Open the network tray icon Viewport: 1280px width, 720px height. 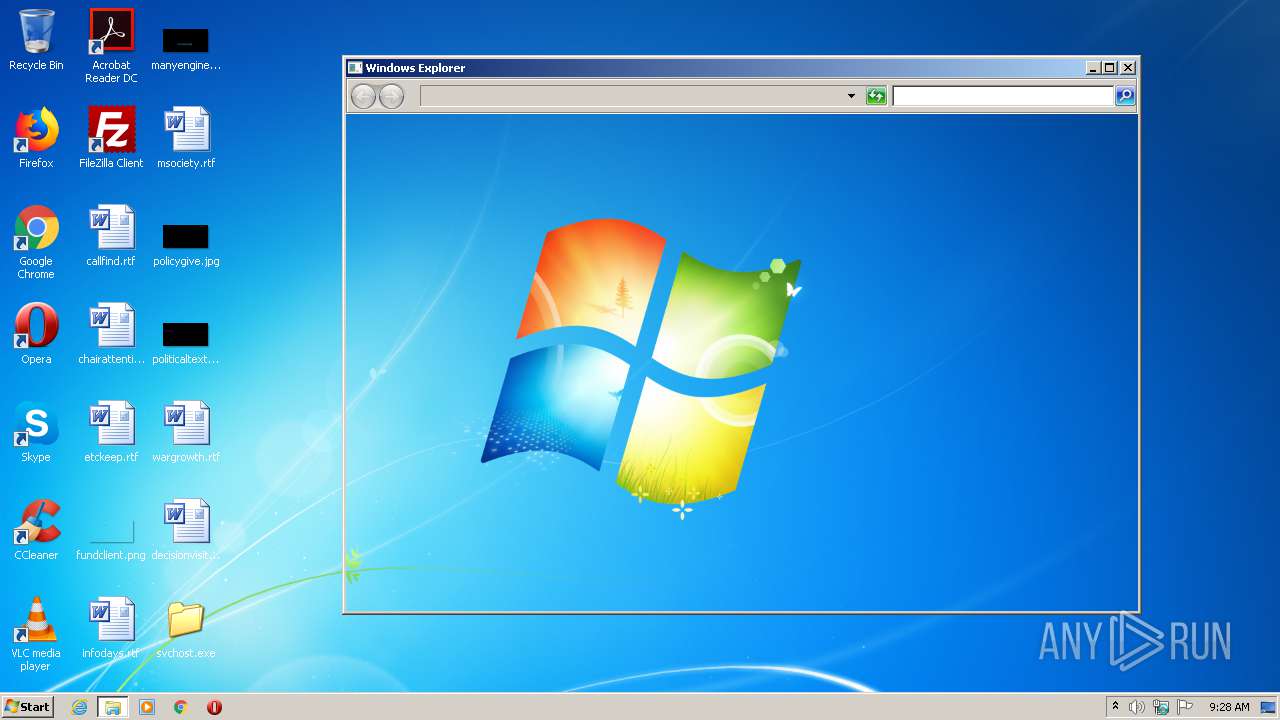[x=1161, y=707]
